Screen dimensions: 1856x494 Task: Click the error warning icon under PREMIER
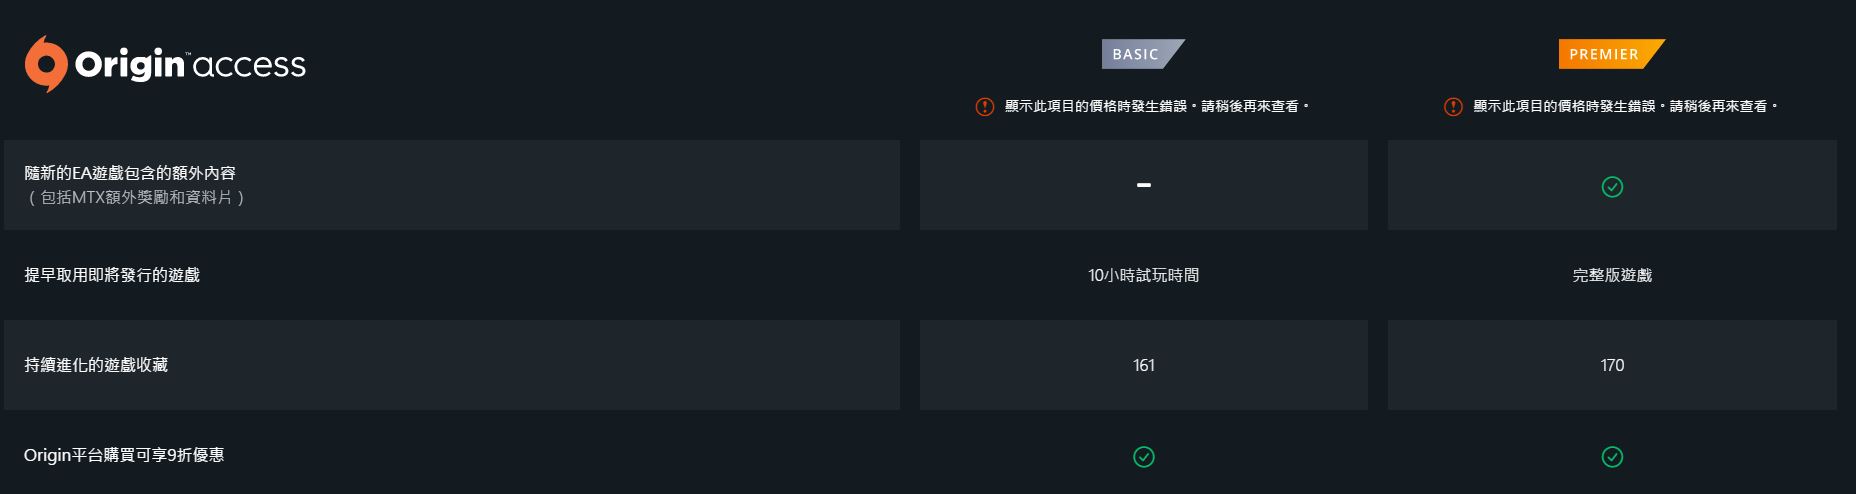click(1453, 106)
